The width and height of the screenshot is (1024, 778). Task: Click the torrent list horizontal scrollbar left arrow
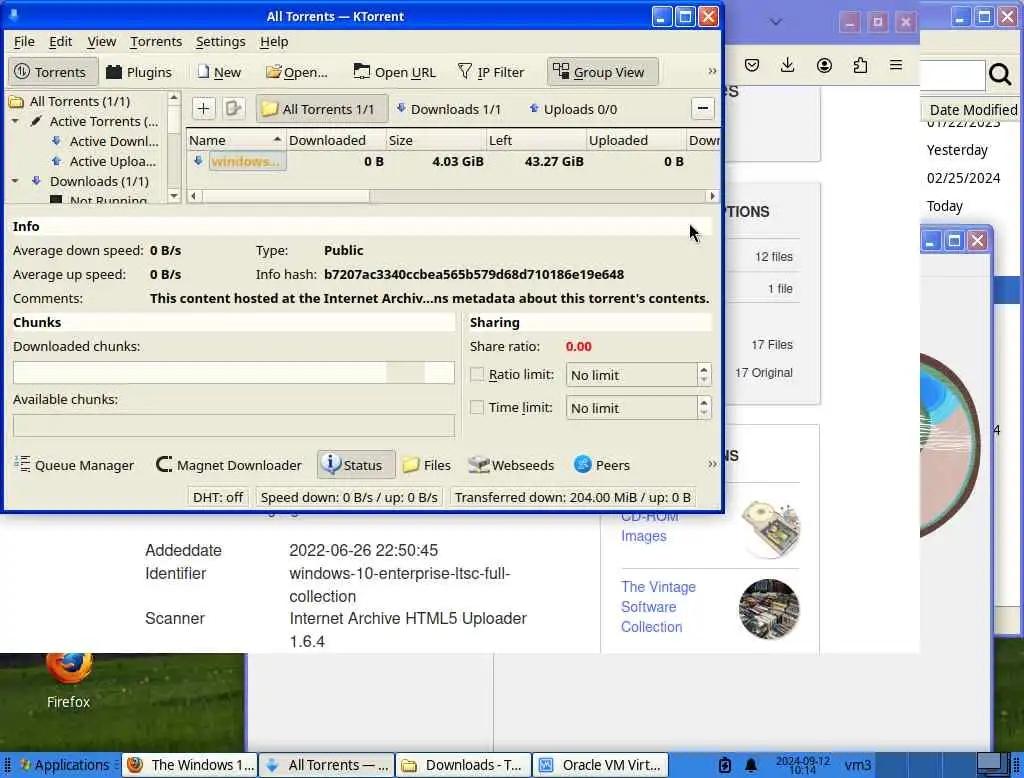pos(193,195)
